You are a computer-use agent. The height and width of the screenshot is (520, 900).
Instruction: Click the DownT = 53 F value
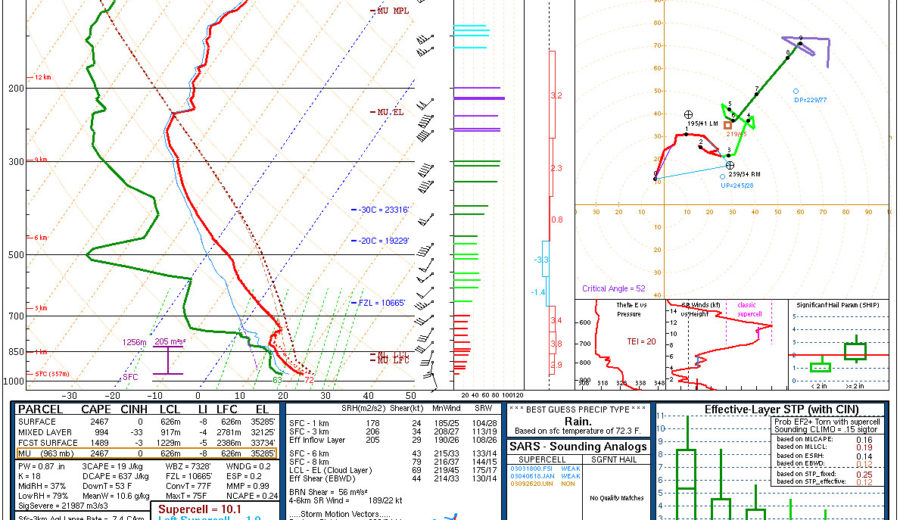[x=107, y=486]
